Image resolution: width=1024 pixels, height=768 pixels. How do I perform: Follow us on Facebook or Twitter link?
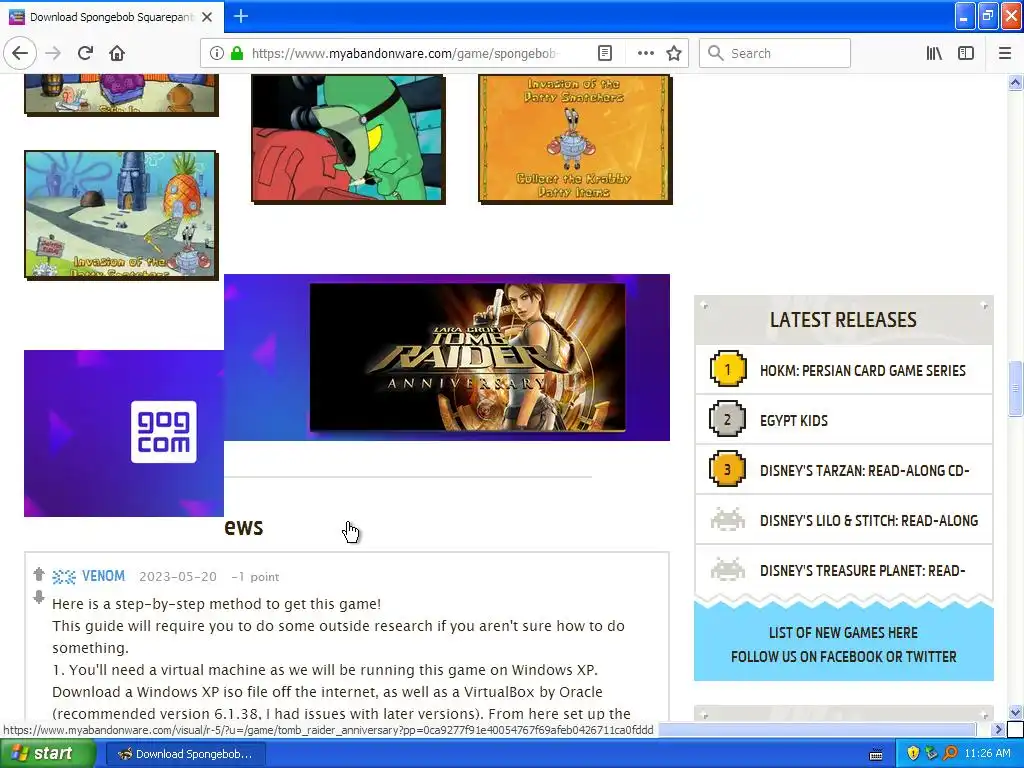point(843,657)
